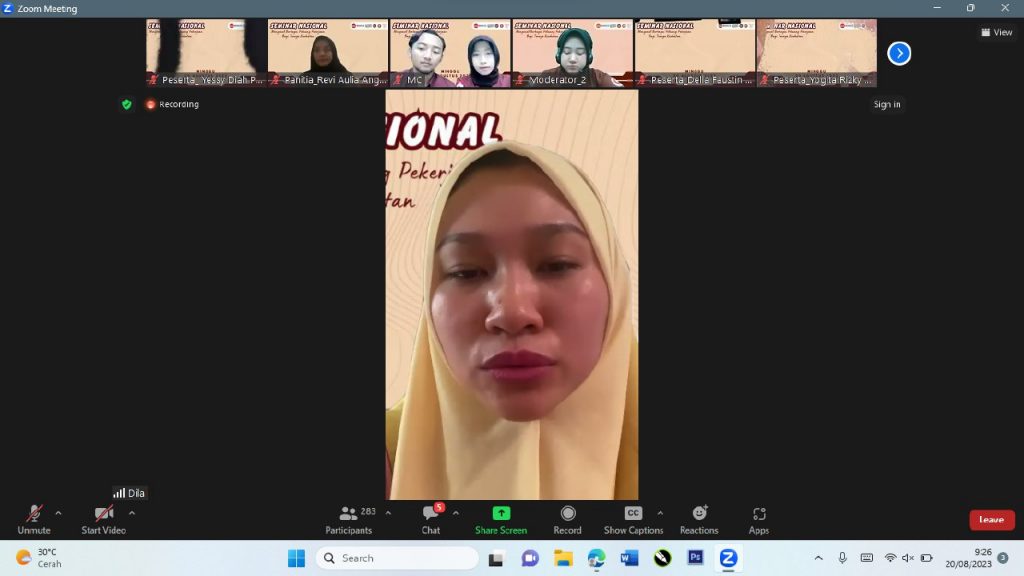Select the Moderator_2 video thumbnail
This screenshot has height=576, width=1024.
pyautogui.click(x=572, y=53)
